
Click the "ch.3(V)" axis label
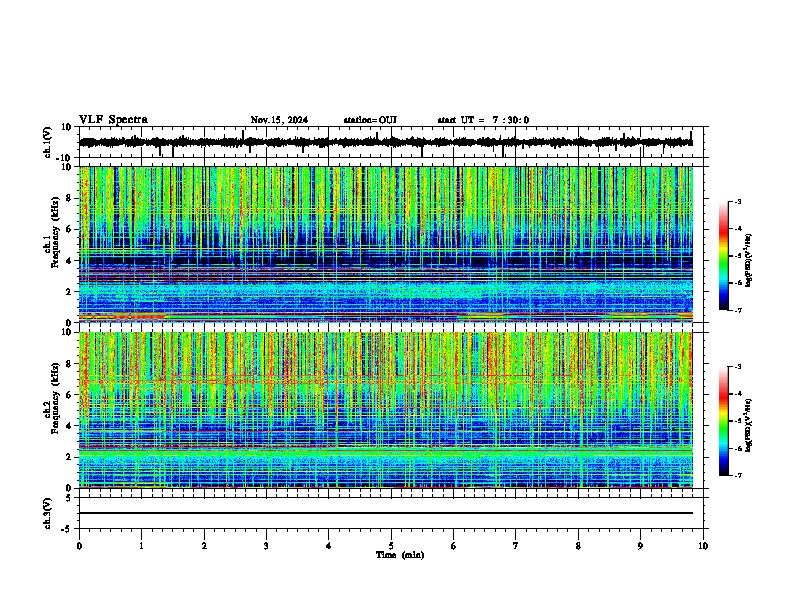(48, 513)
